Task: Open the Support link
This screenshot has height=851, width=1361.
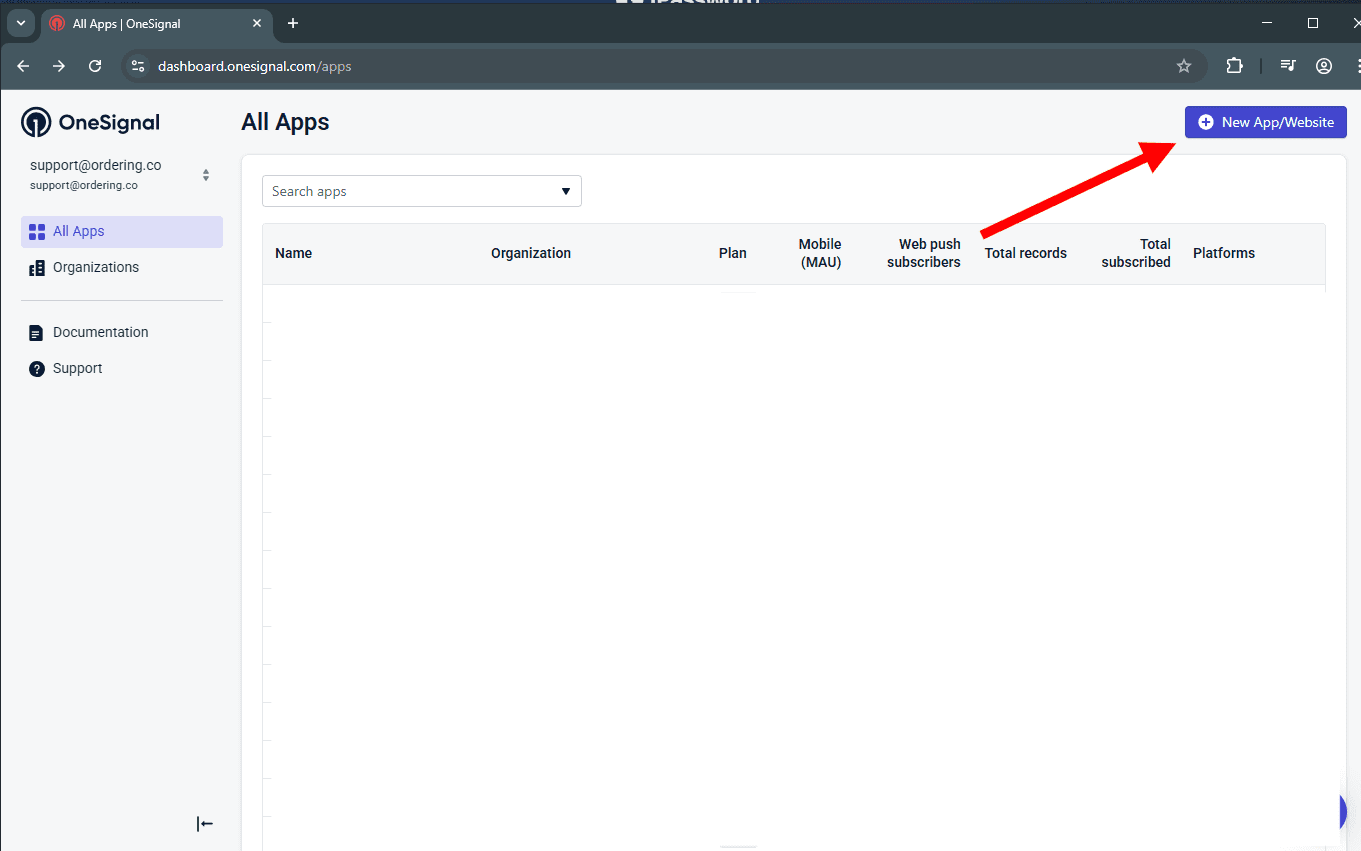Action: [77, 368]
